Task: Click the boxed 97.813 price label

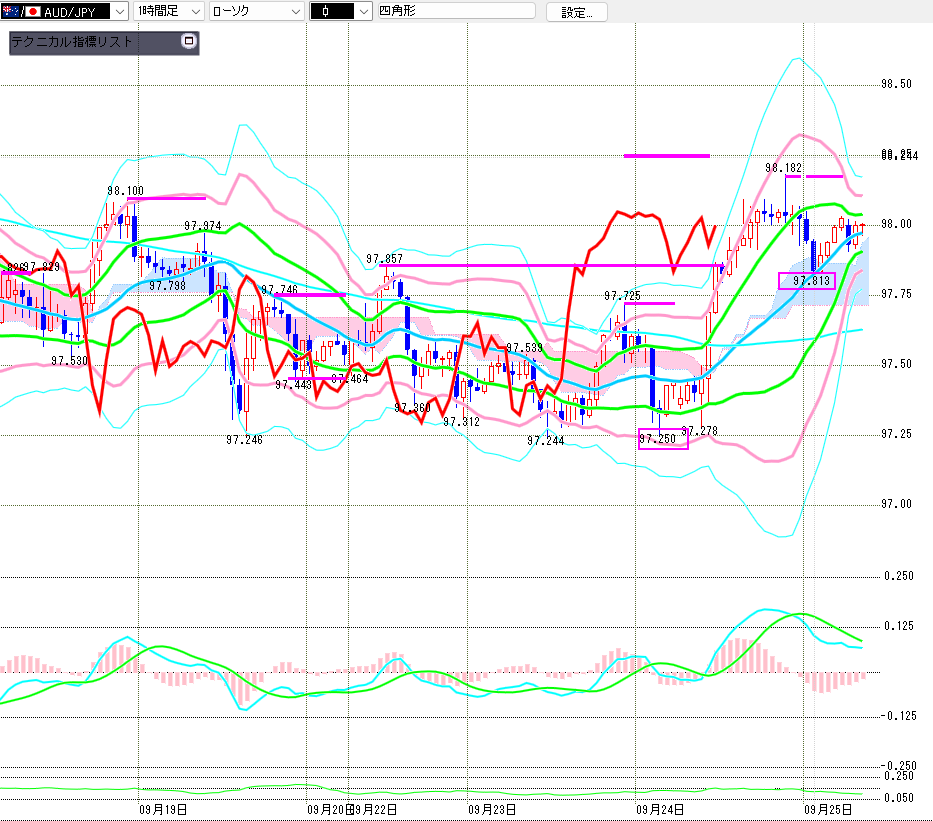Action: pos(806,281)
